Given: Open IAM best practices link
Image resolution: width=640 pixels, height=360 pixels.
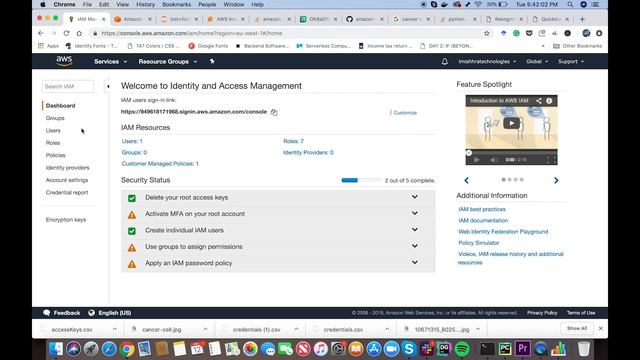Looking at the screenshot, I should coord(482,209).
